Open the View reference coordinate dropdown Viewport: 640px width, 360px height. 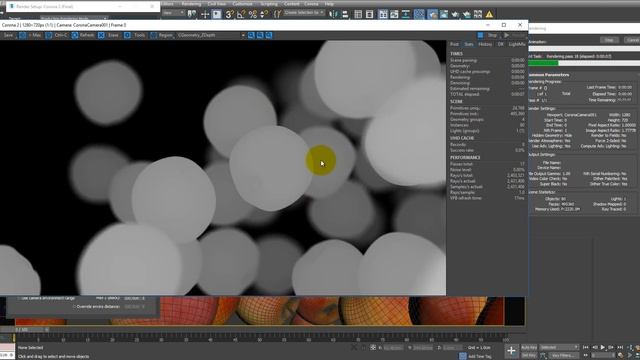point(173,13)
